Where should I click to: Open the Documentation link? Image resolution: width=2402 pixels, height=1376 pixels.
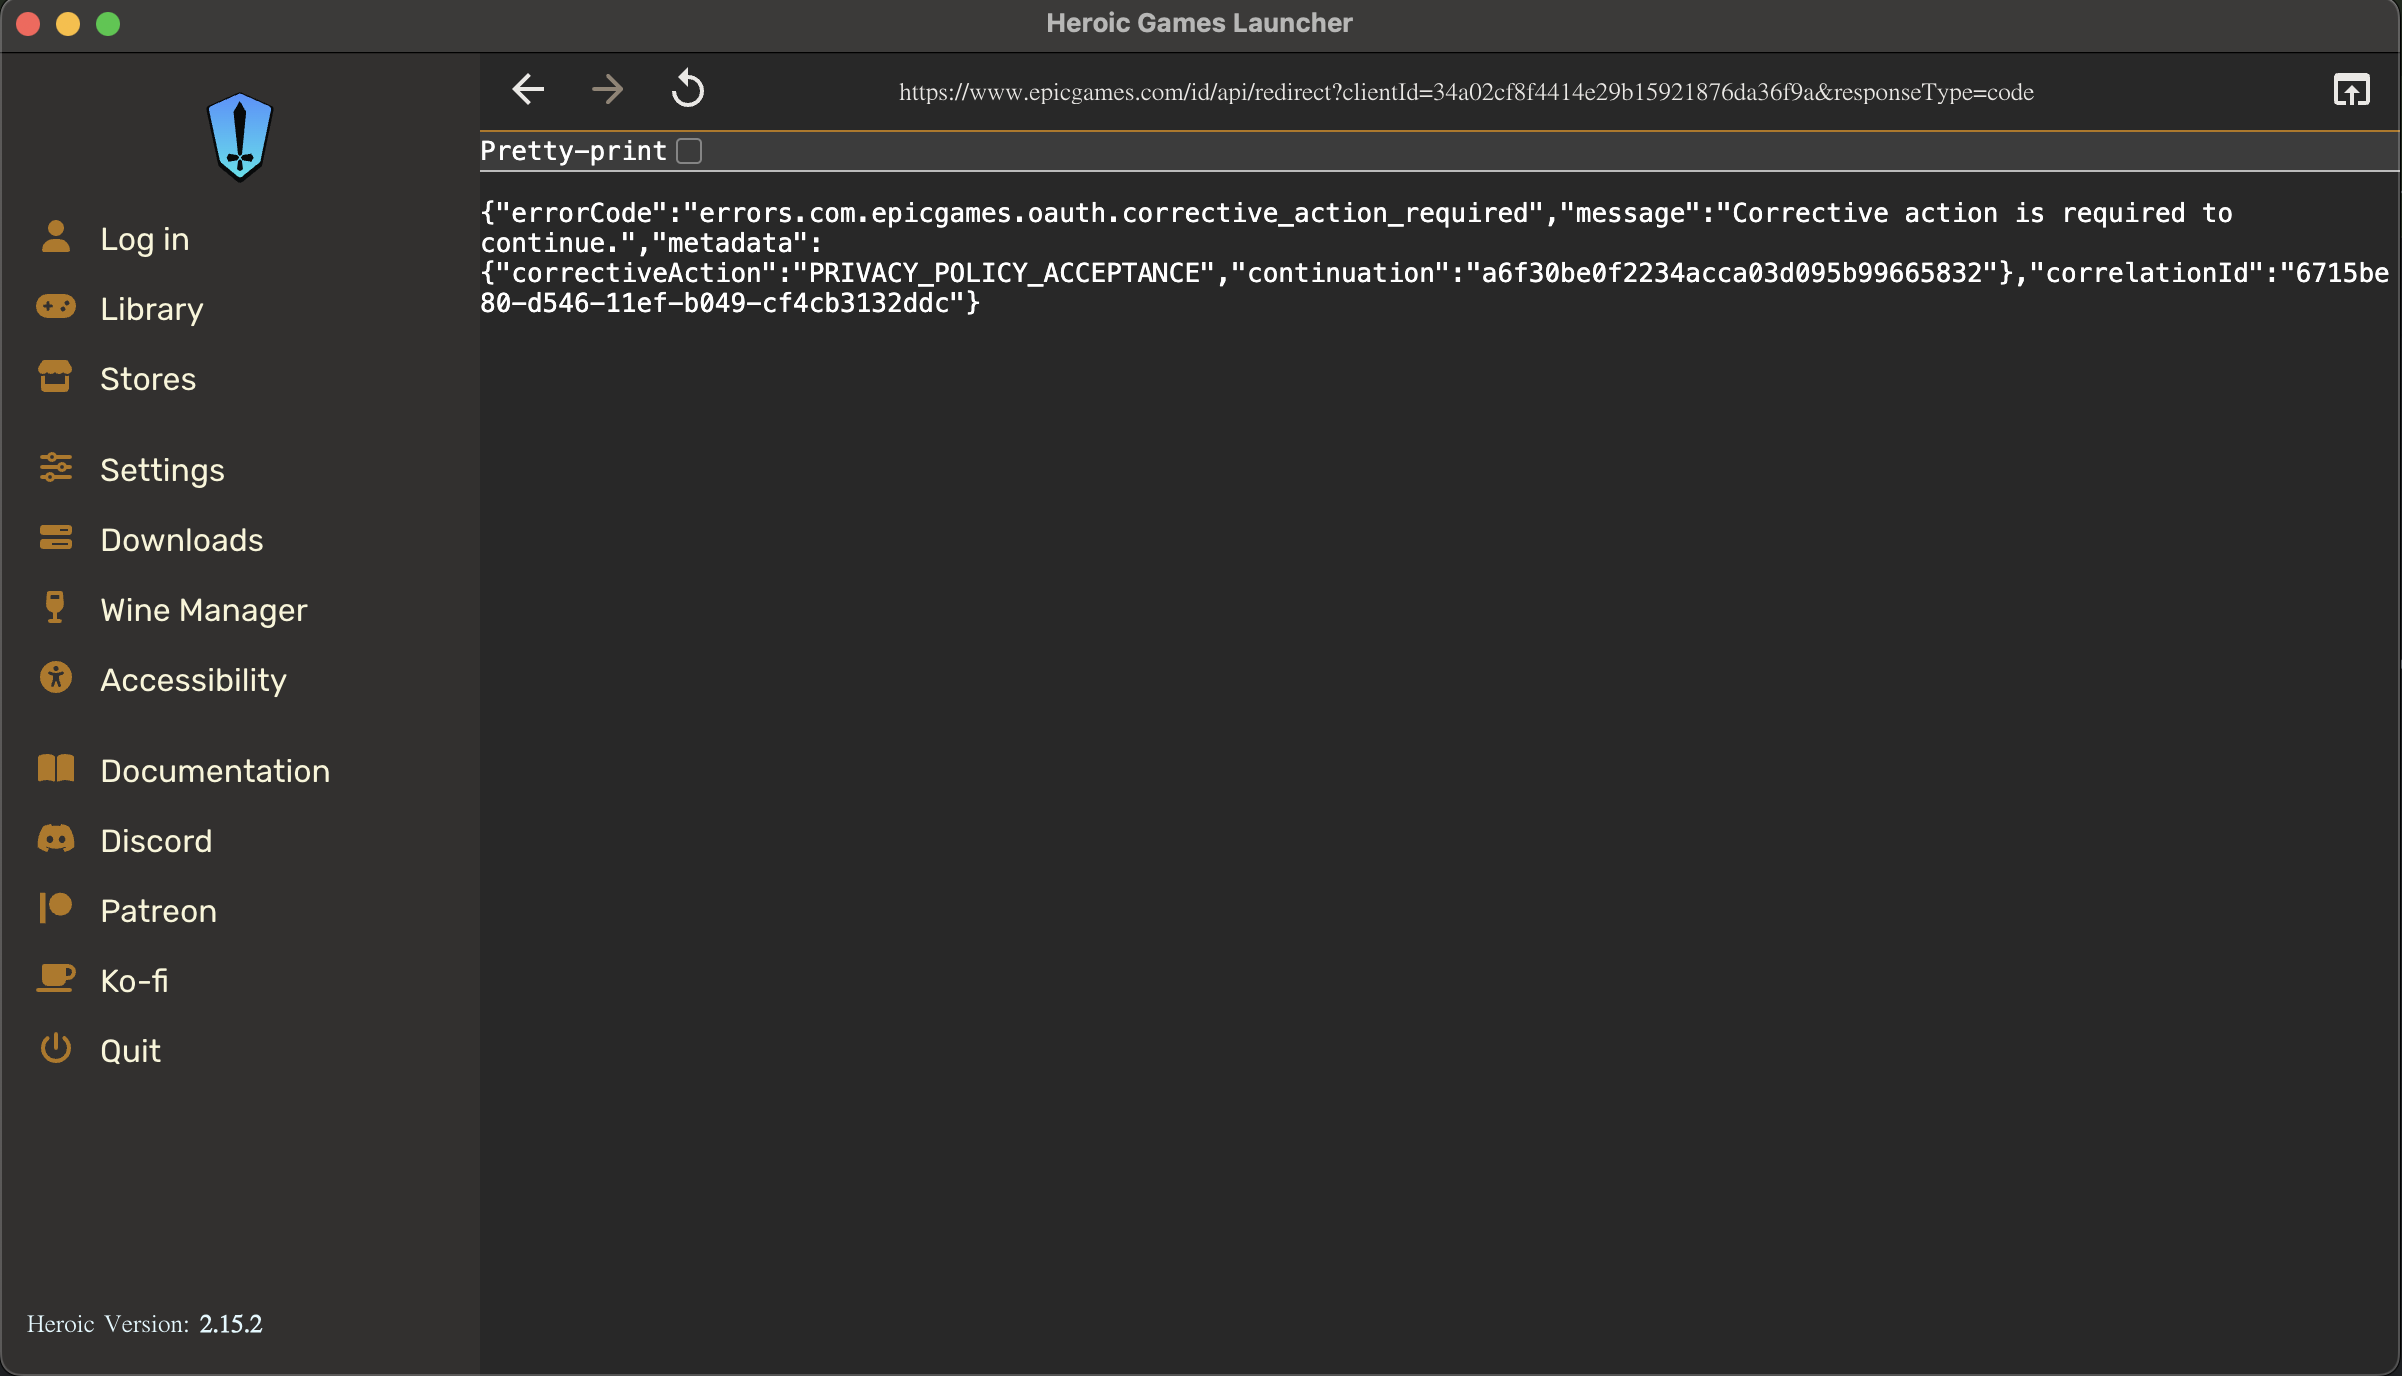coord(215,771)
